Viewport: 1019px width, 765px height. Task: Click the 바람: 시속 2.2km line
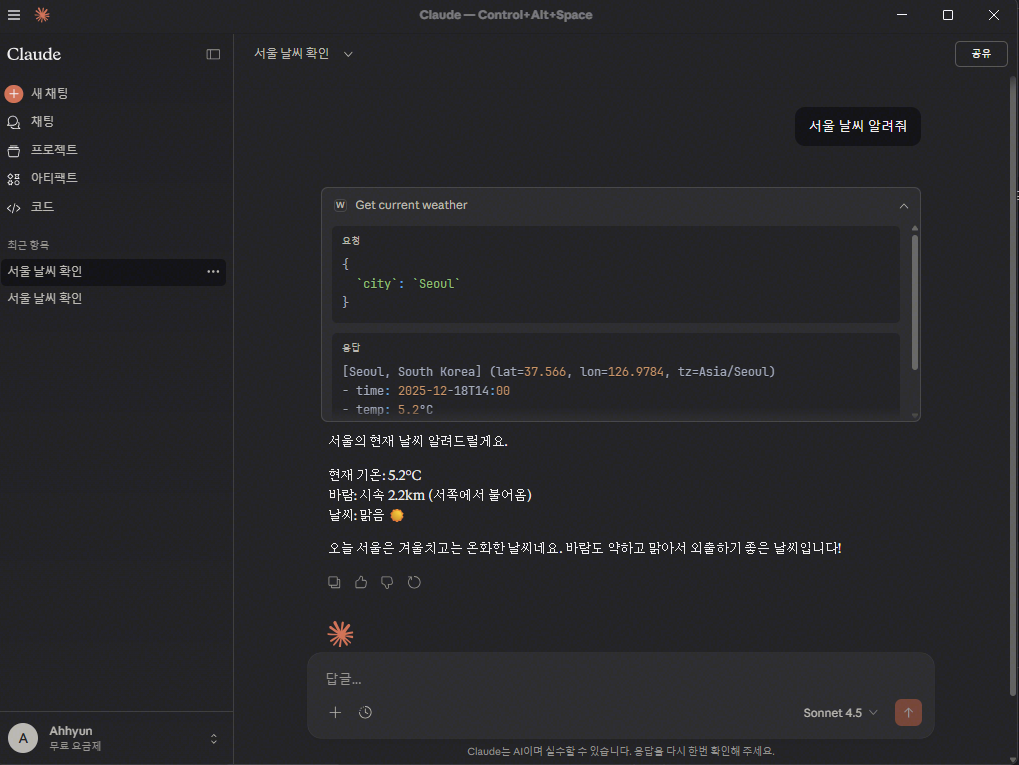pyautogui.click(x=430, y=495)
